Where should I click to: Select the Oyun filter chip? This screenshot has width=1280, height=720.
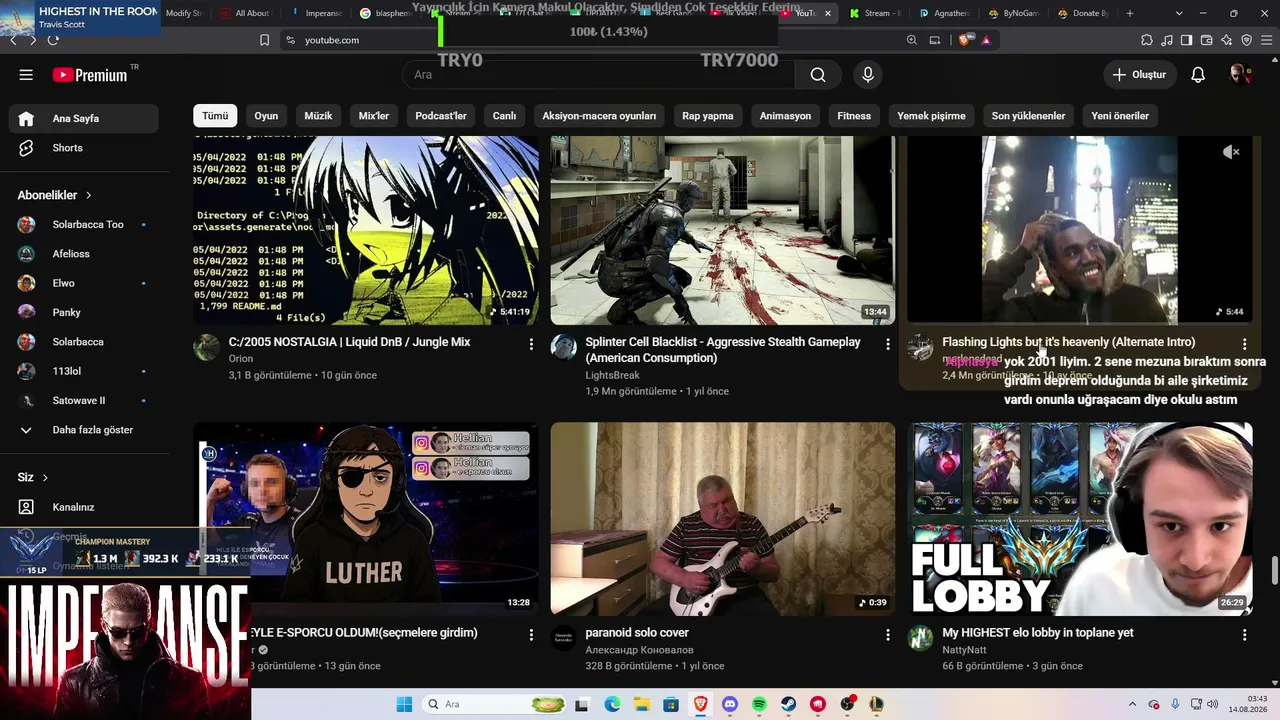[x=266, y=116]
